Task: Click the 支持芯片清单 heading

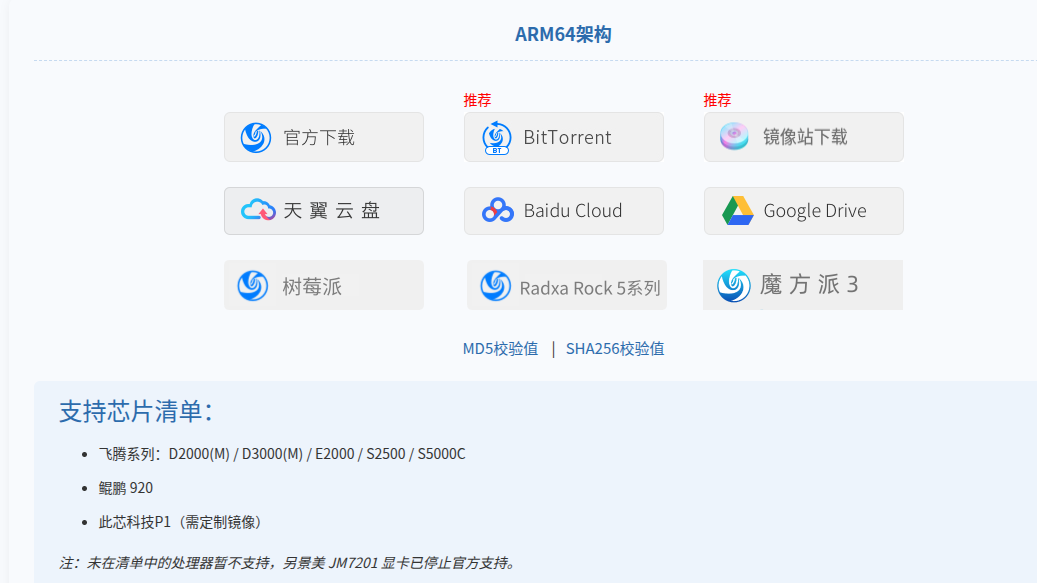Action: point(136,411)
